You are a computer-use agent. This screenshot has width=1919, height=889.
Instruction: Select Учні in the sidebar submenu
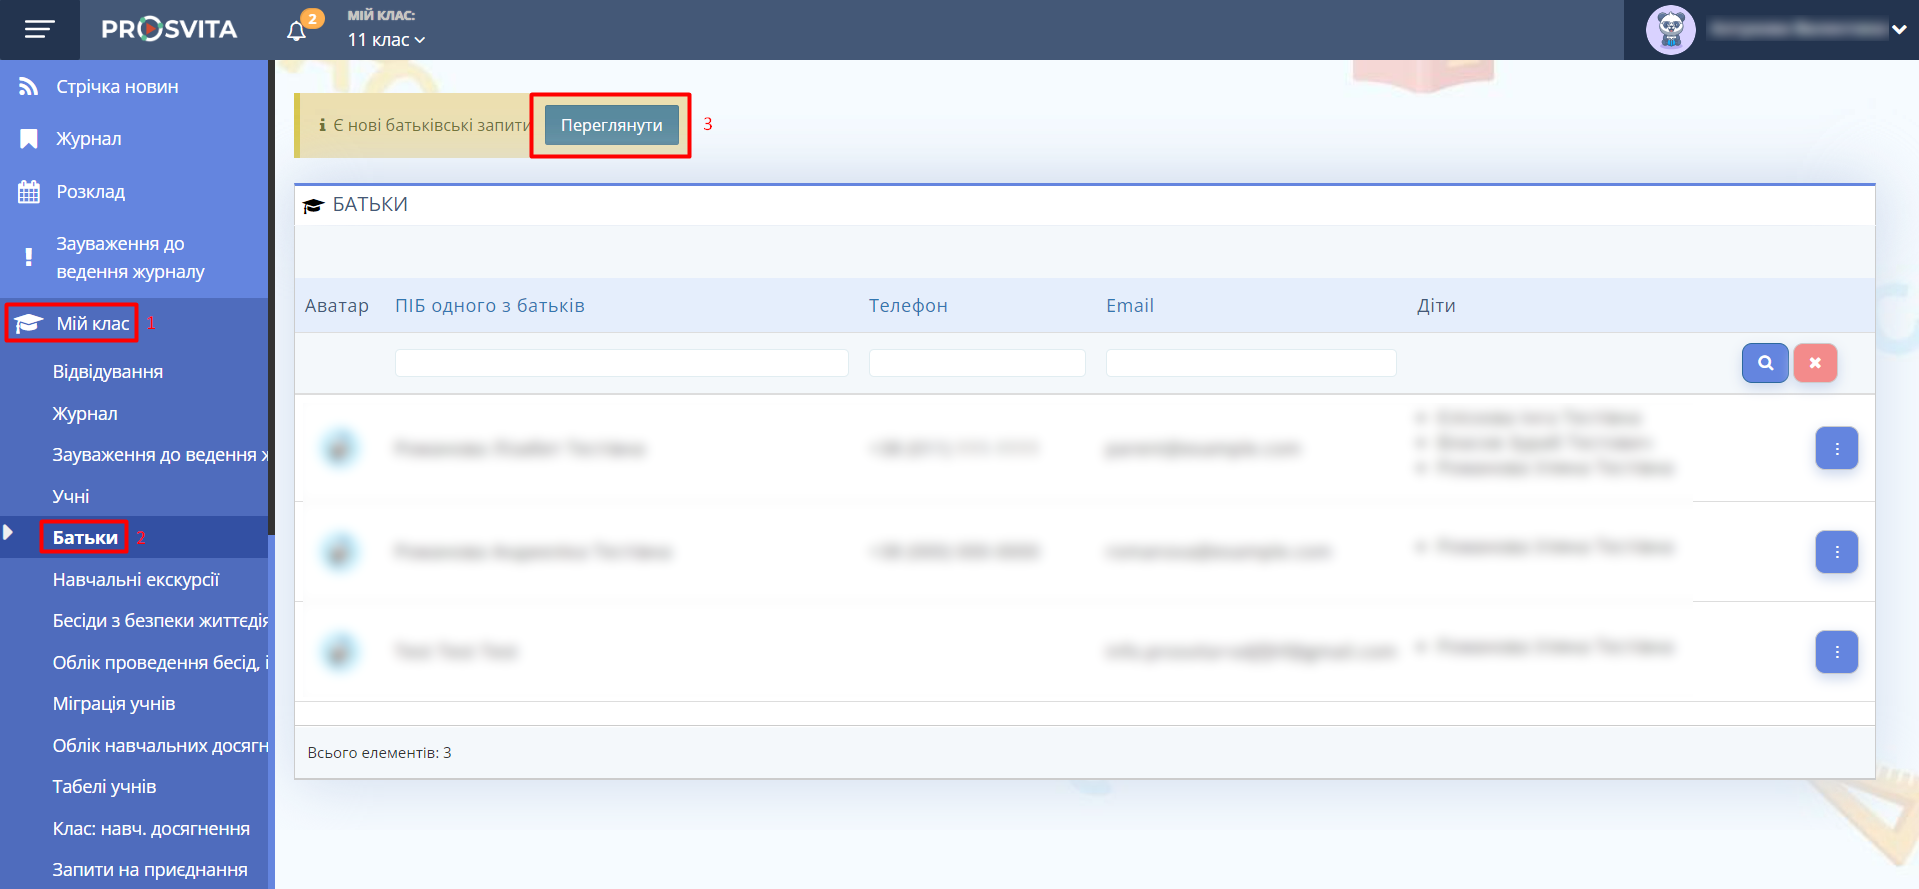click(x=71, y=496)
